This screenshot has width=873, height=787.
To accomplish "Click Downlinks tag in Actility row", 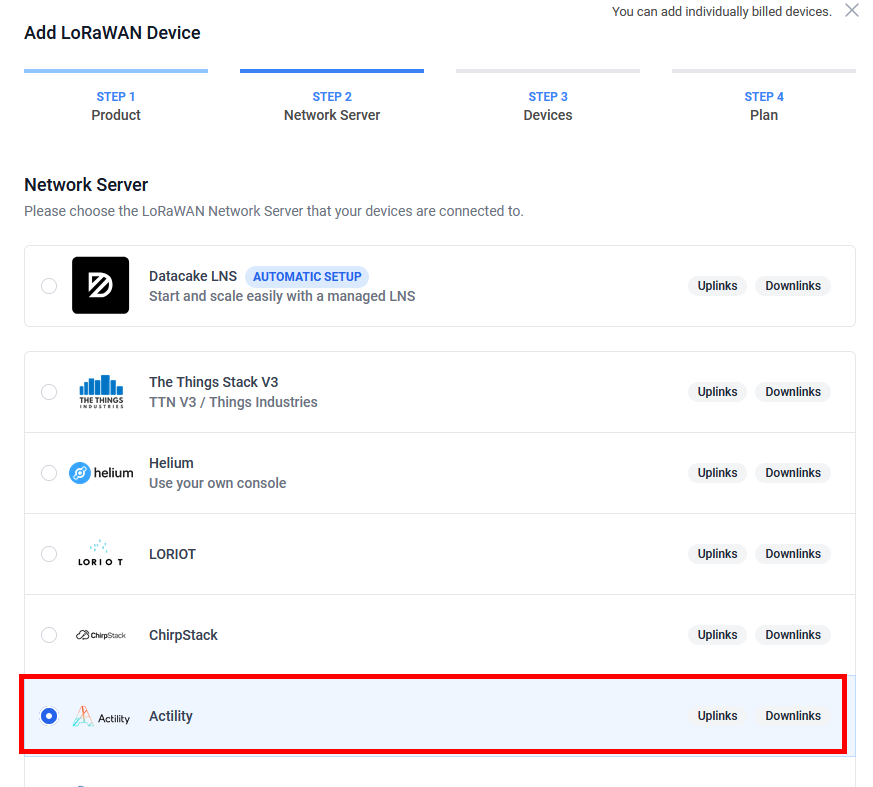I will tap(793, 716).
